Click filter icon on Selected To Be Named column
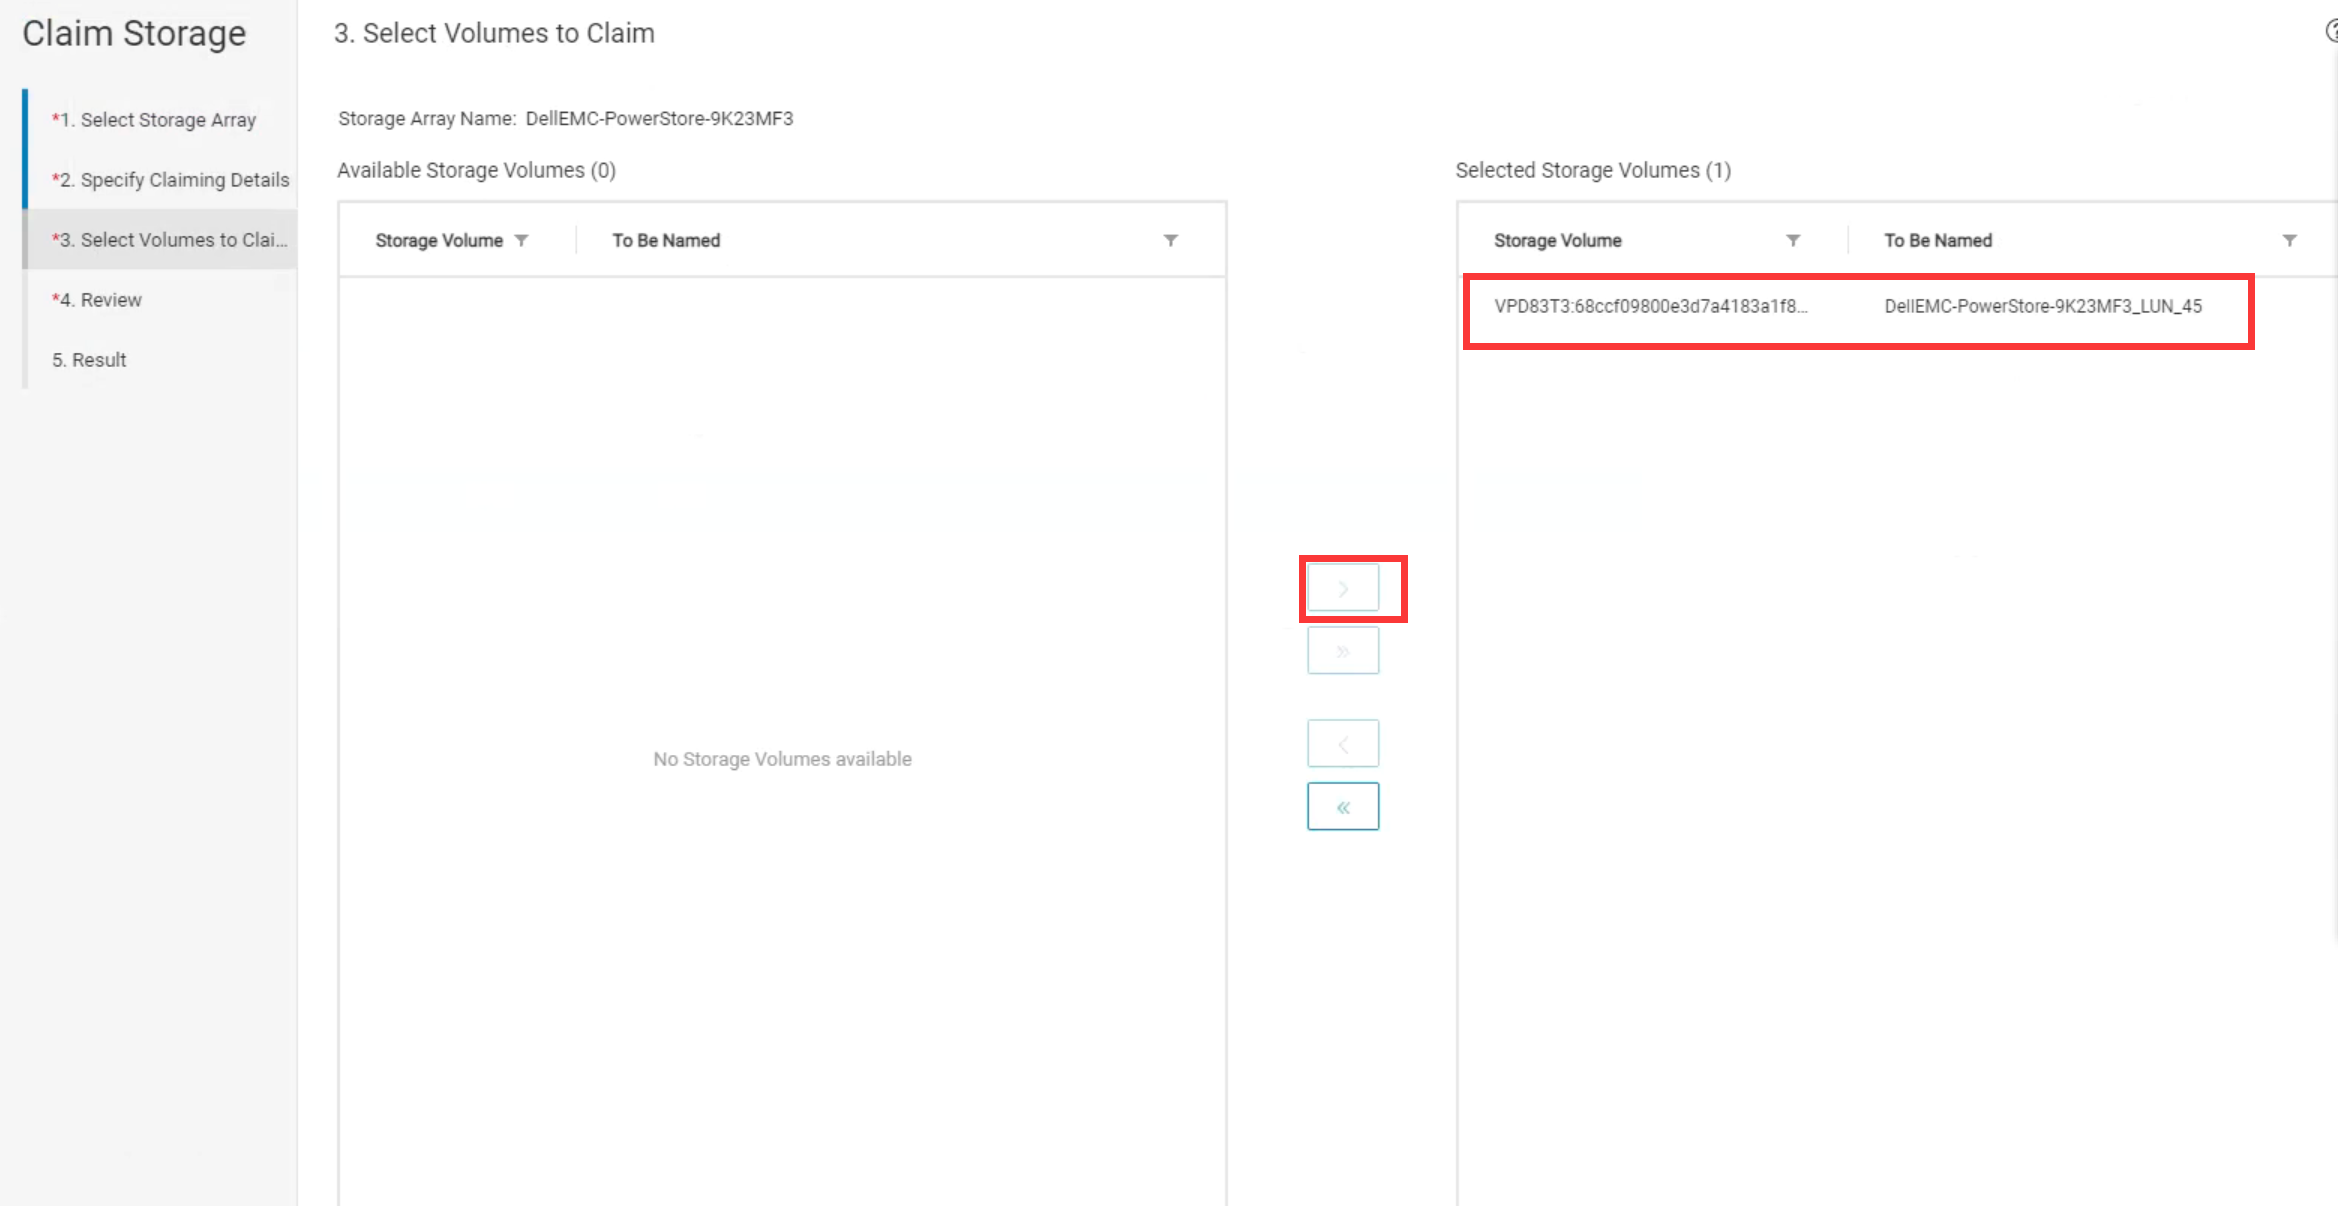Image resolution: width=2338 pixels, height=1206 pixels. tap(2289, 240)
